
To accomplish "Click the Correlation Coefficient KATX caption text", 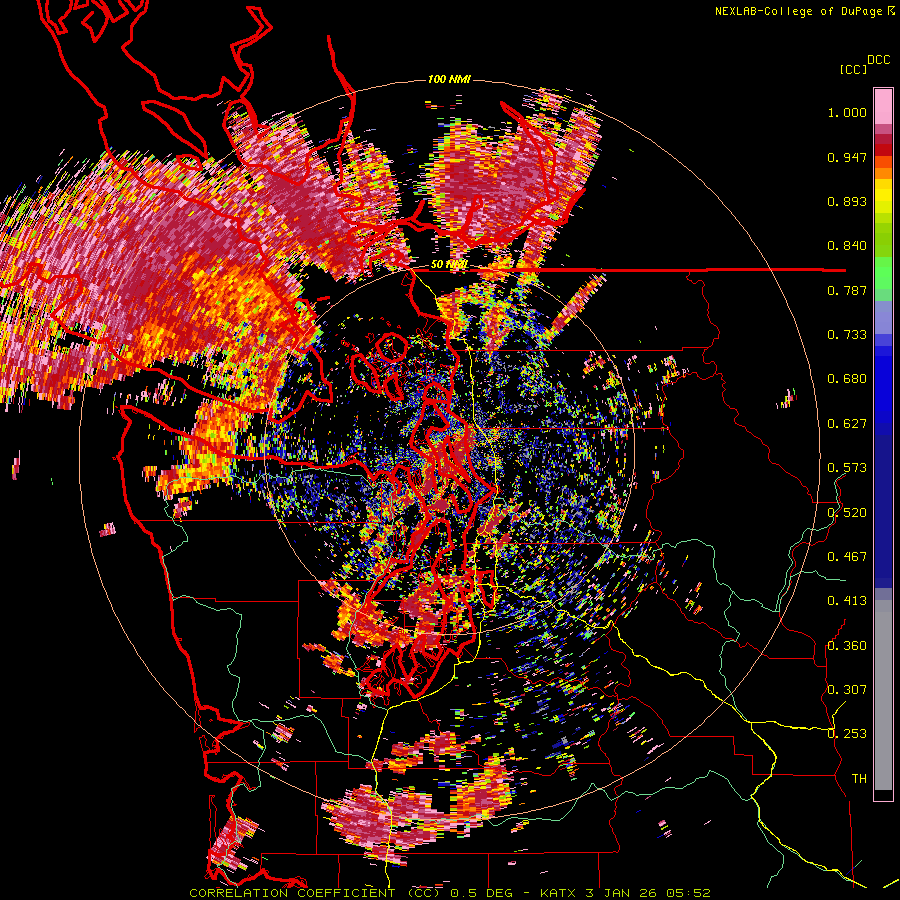I will tap(450, 893).
